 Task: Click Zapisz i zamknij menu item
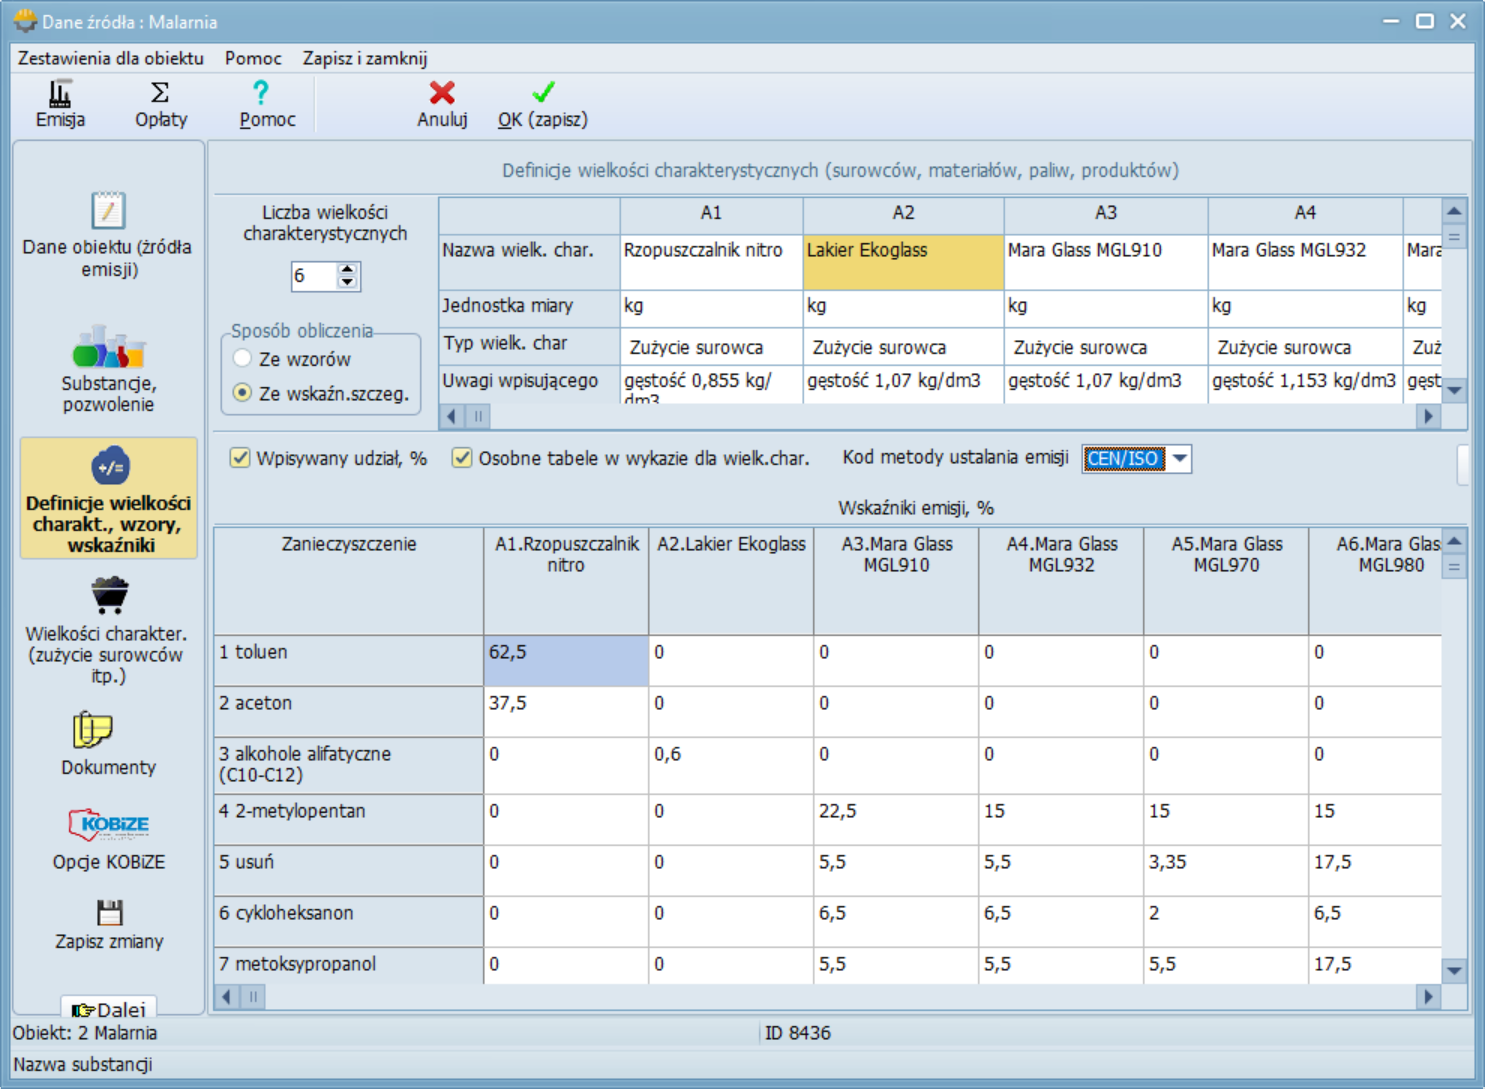coord(365,58)
